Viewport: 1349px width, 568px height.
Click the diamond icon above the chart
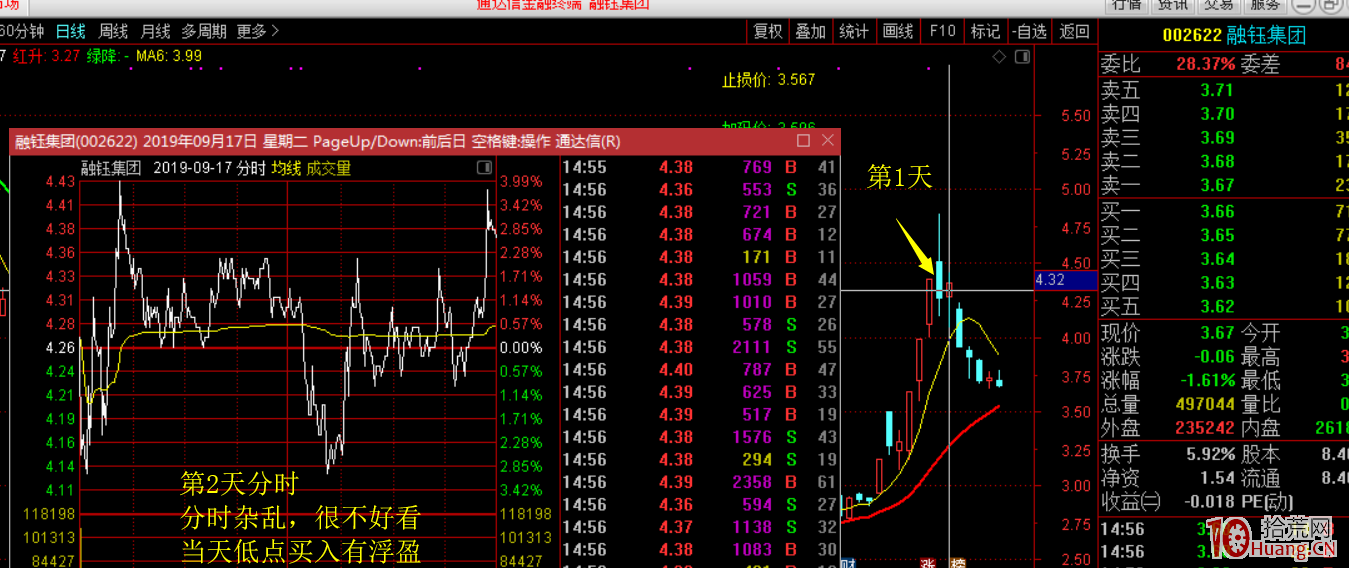(999, 57)
